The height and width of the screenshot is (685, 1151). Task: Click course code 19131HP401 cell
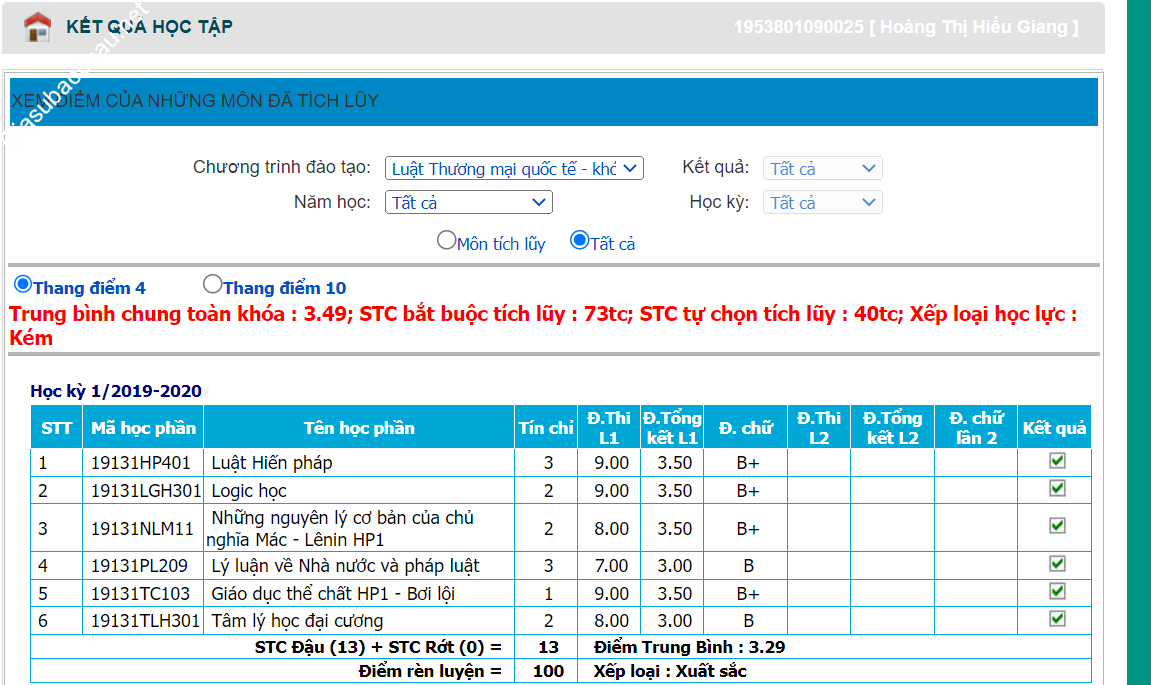[x=141, y=463]
